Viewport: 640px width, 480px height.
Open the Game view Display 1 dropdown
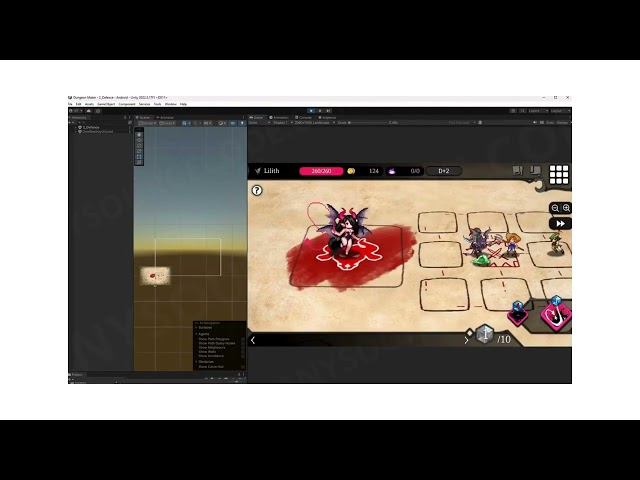coord(282,122)
